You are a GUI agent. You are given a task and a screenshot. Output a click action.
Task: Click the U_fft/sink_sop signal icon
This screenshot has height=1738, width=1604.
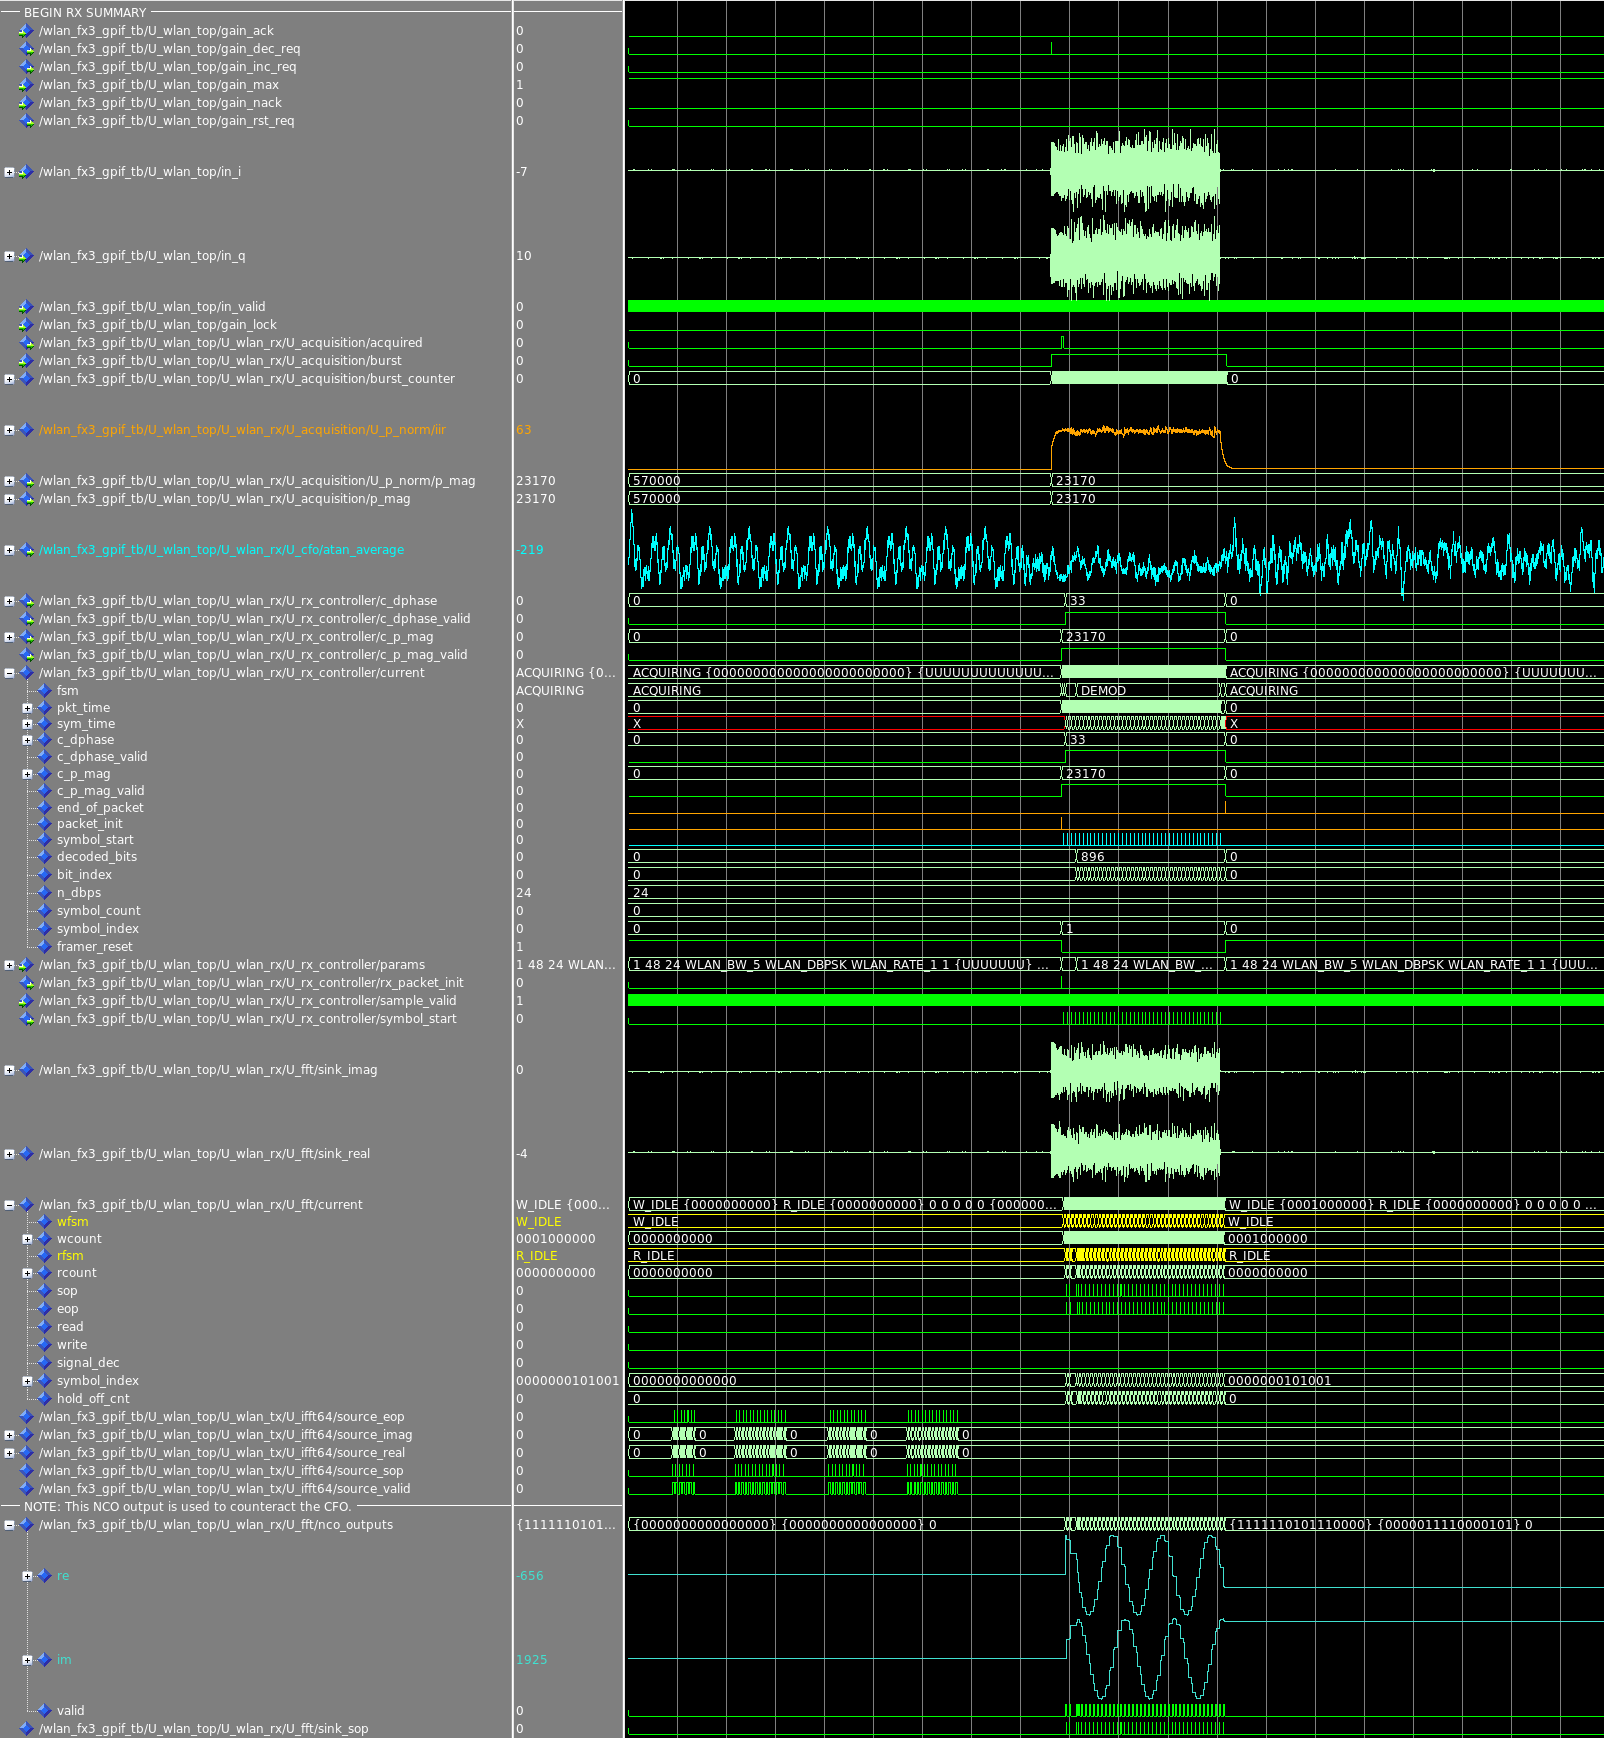coord(26,1729)
